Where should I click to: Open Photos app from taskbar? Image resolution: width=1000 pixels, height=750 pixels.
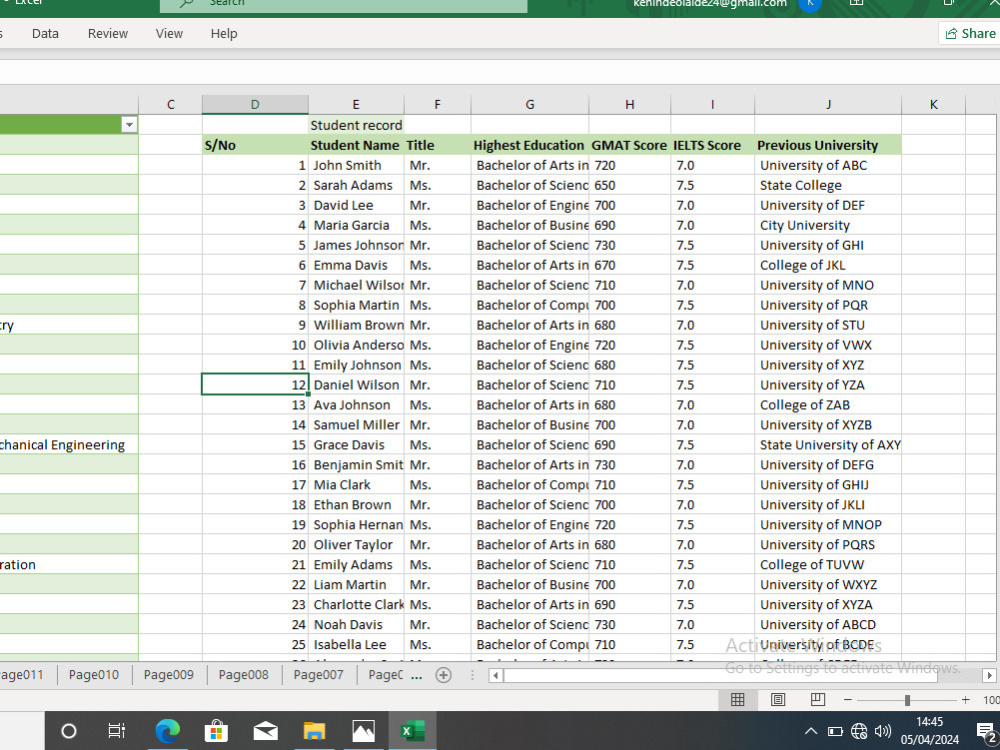click(364, 731)
